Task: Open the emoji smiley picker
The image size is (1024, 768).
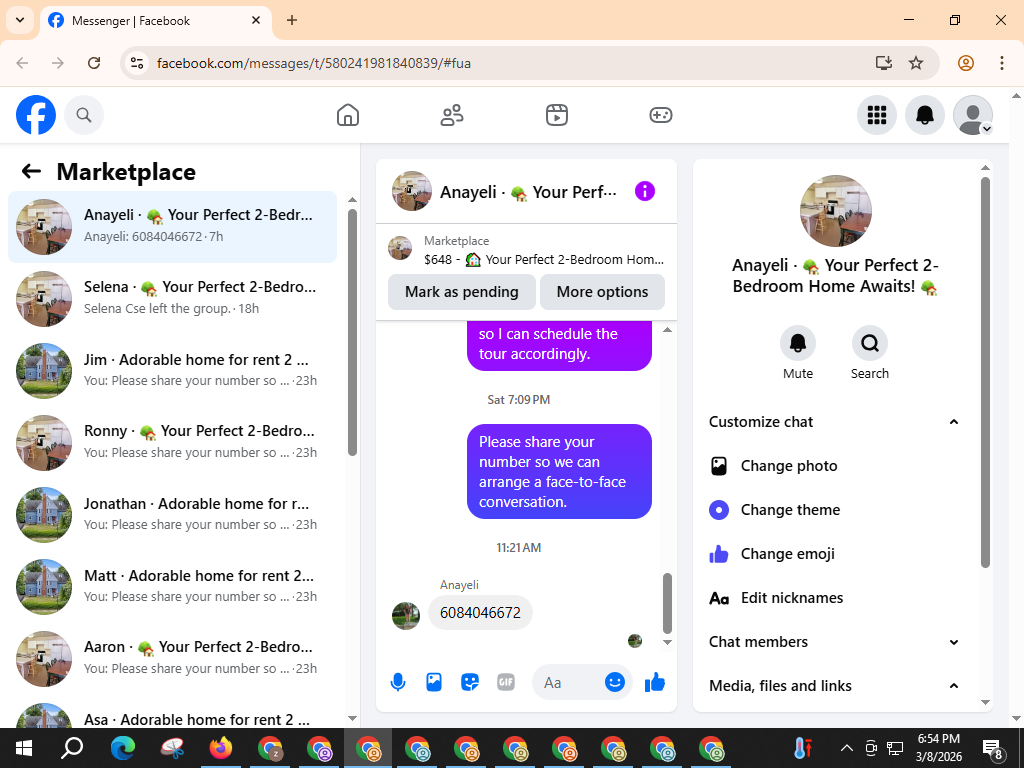Action: [615, 682]
